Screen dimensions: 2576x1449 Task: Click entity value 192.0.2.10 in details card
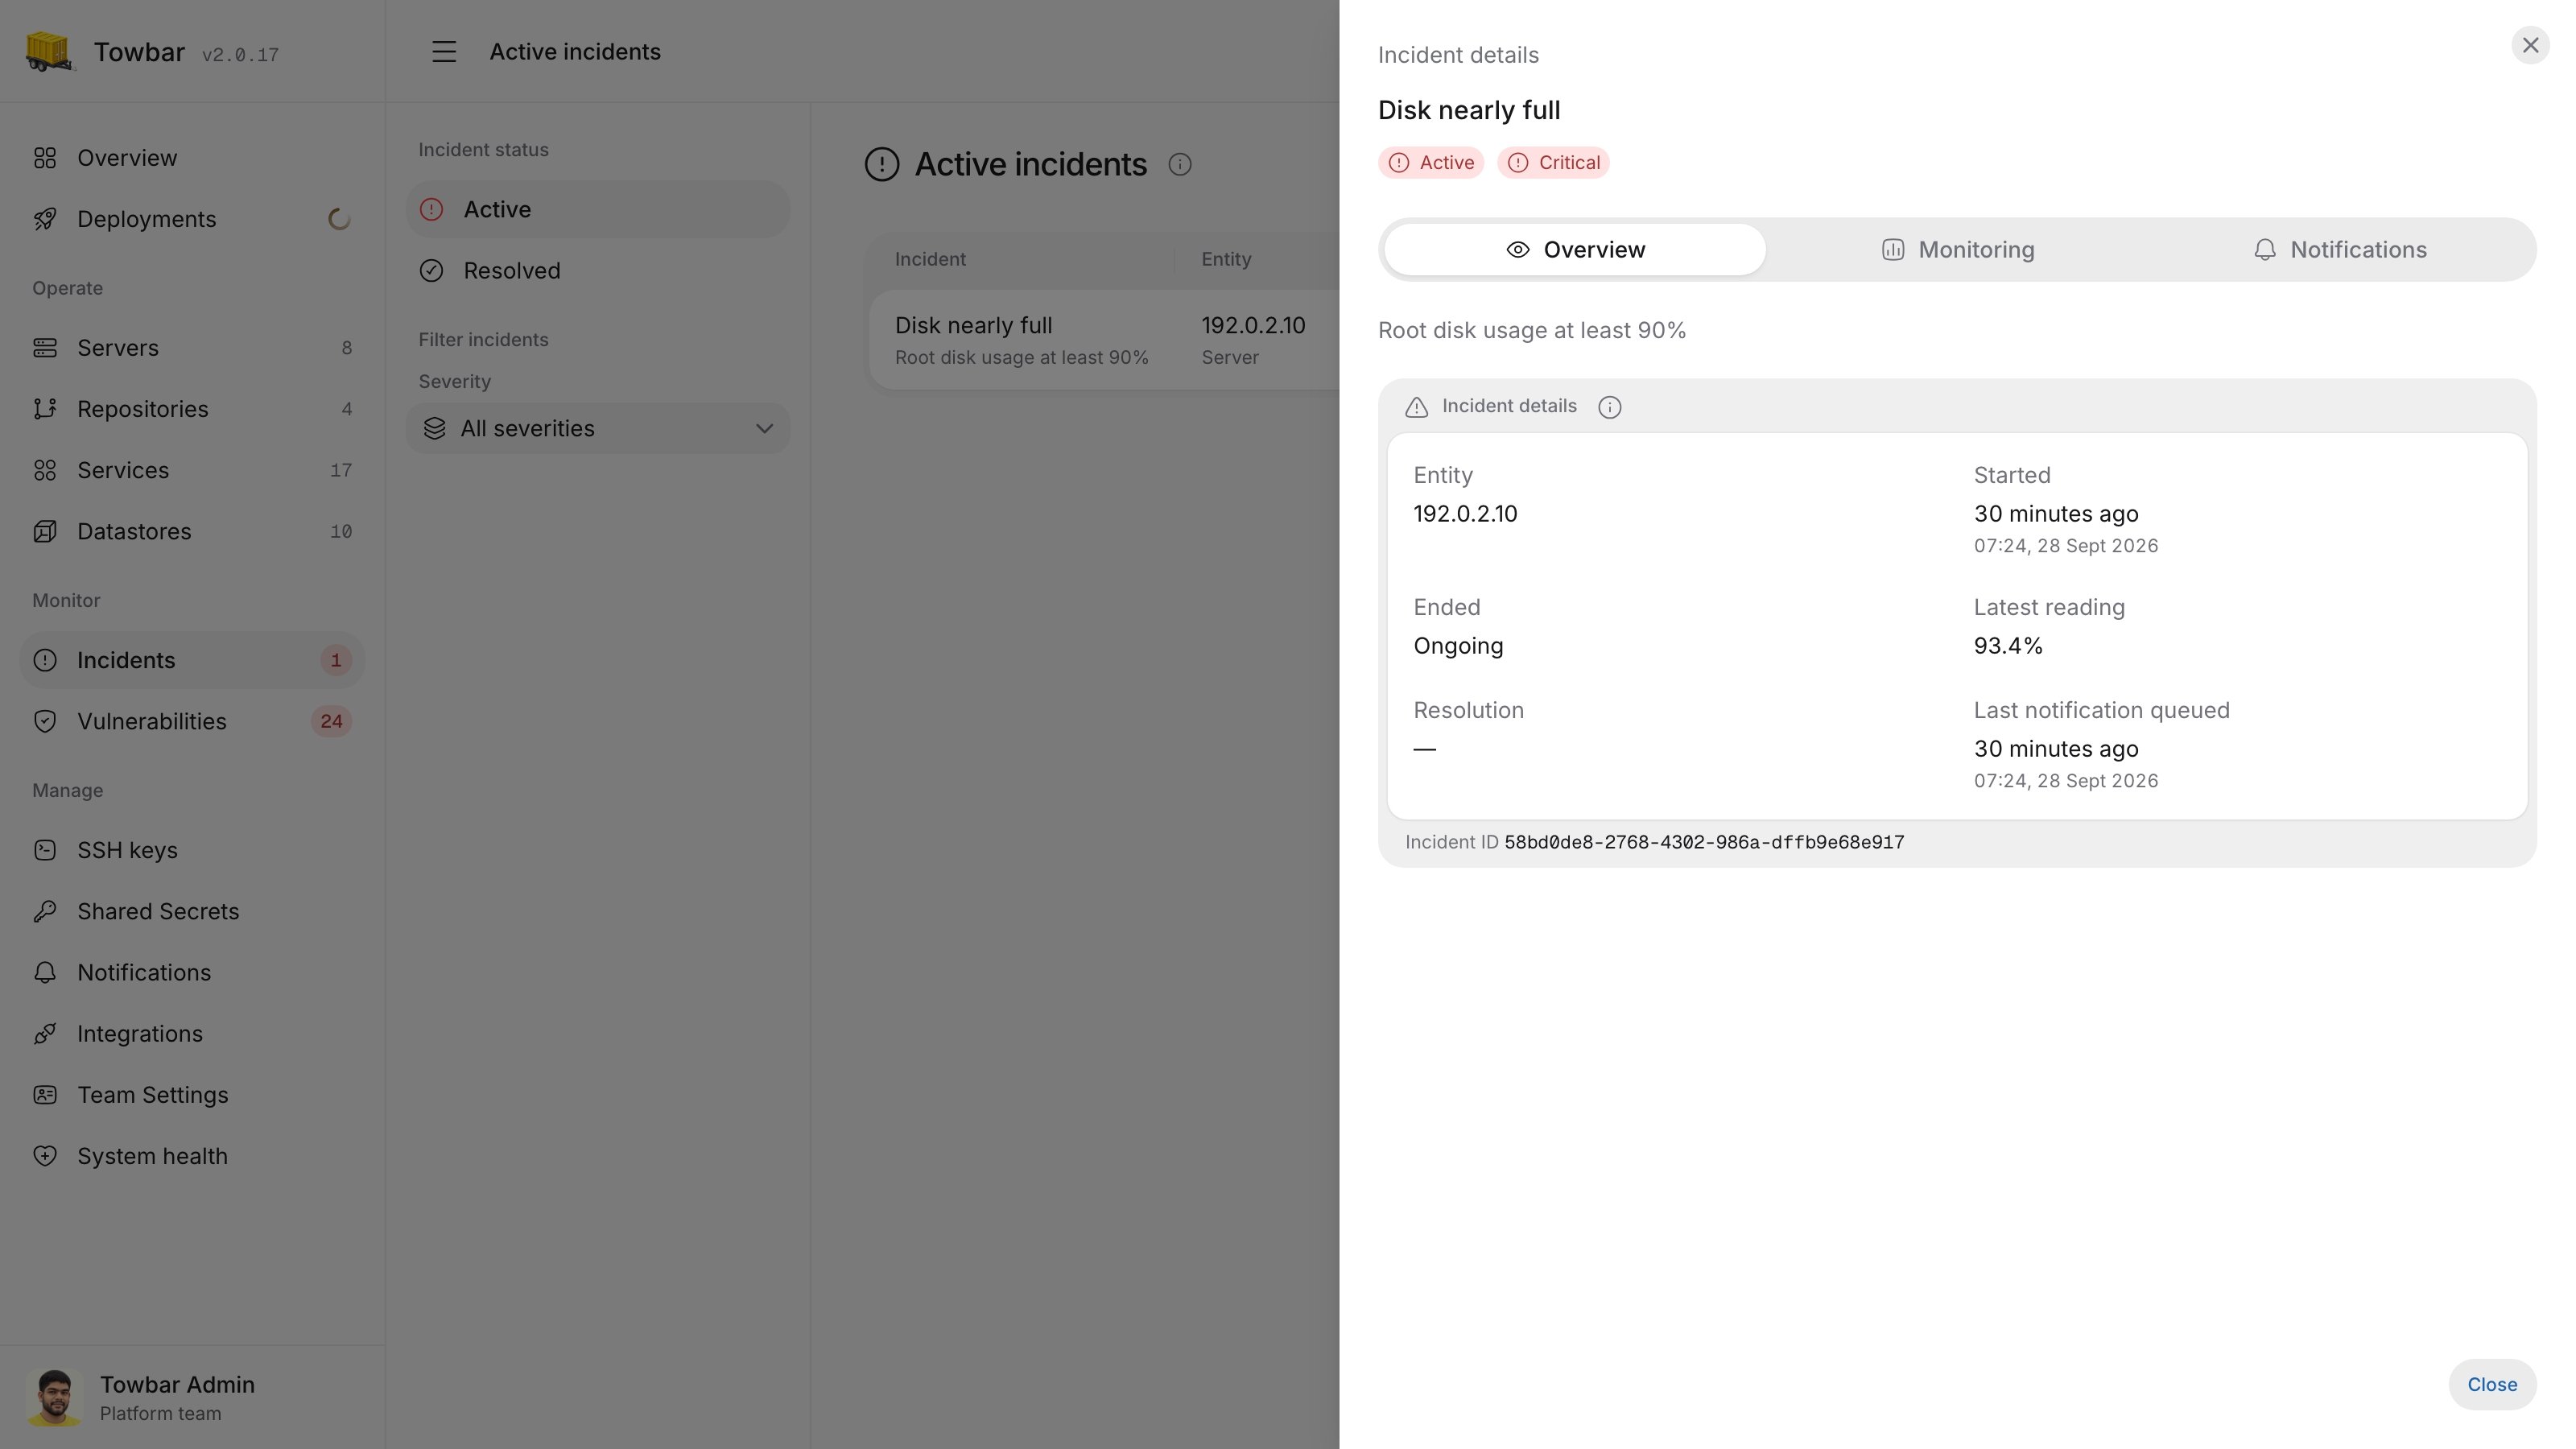click(x=1465, y=514)
